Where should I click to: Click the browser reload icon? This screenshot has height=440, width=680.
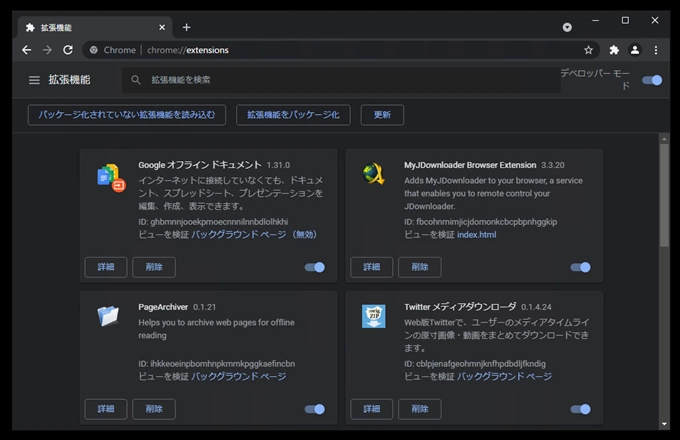[69, 50]
